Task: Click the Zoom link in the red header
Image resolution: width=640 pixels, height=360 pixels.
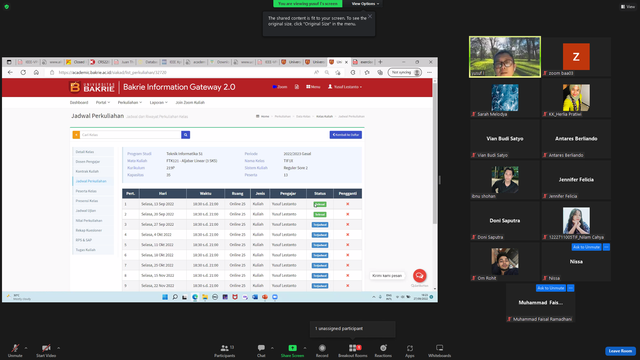Action: (x=280, y=87)
